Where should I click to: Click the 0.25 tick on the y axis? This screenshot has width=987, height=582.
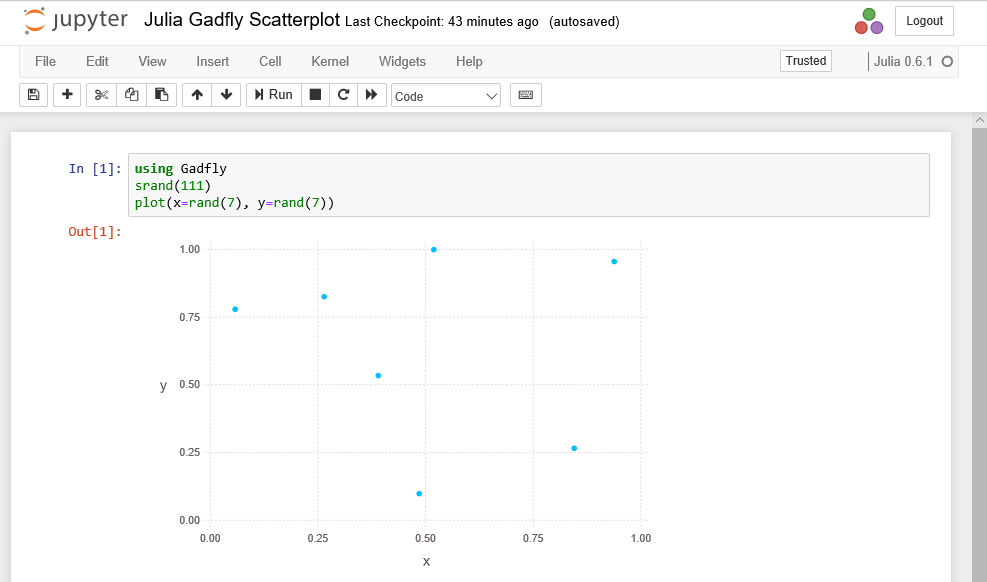tap(189, 452)
